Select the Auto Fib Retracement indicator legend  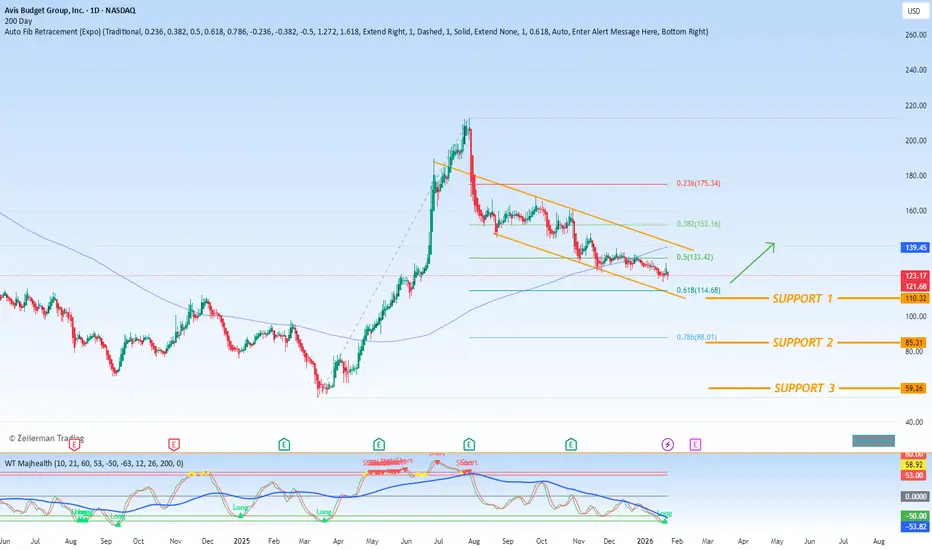(356, 32)
